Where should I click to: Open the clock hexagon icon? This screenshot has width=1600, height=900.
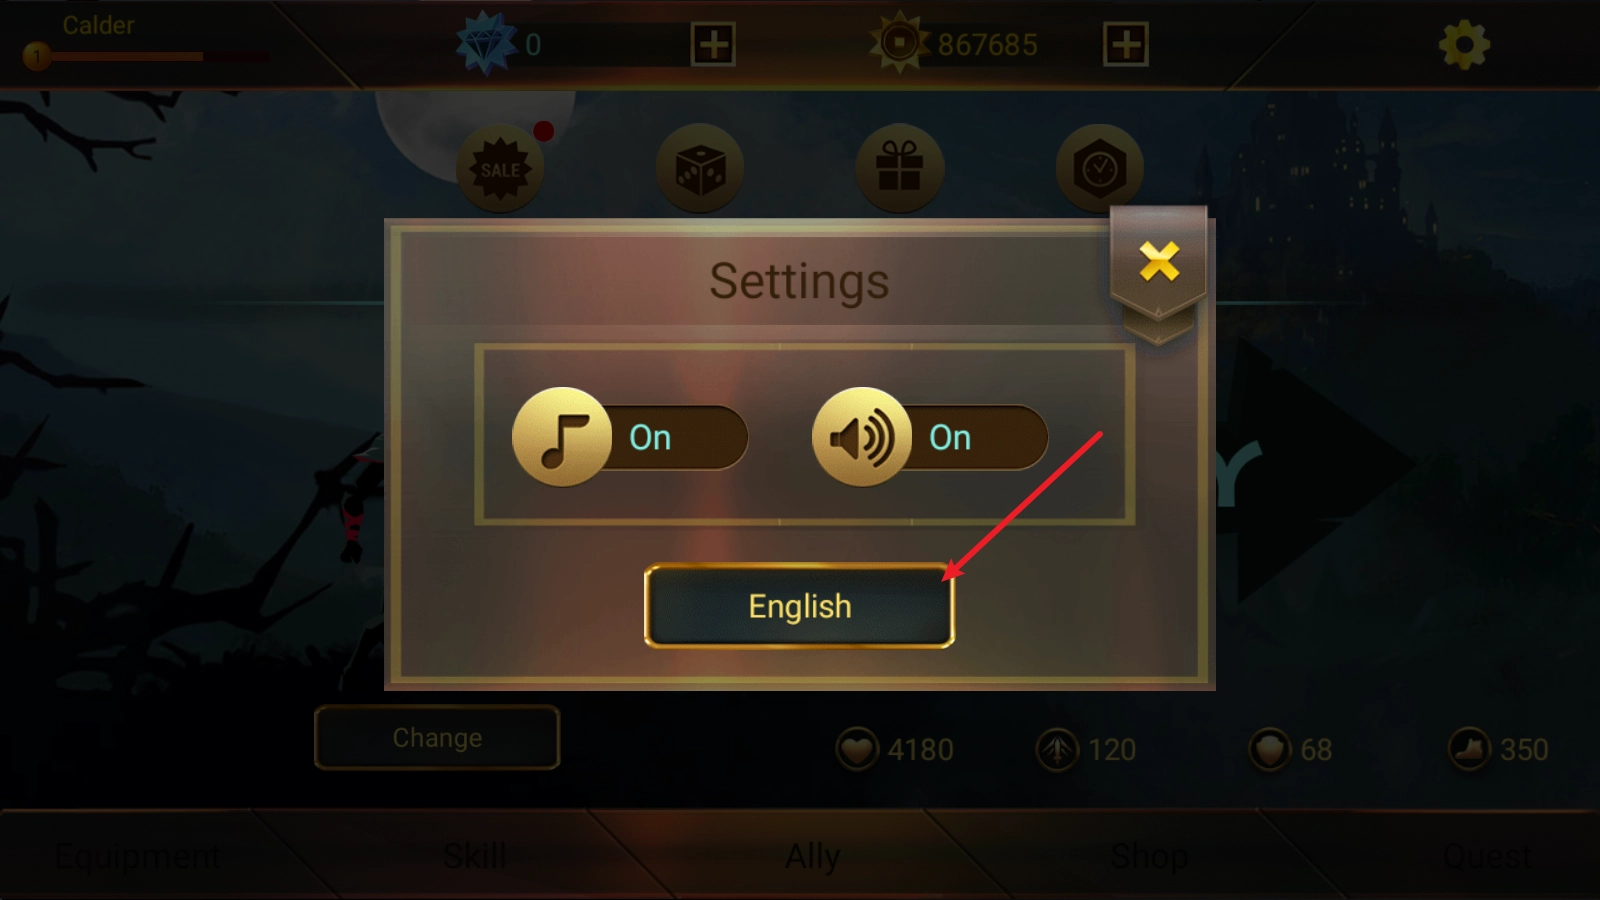point(1100,168)
